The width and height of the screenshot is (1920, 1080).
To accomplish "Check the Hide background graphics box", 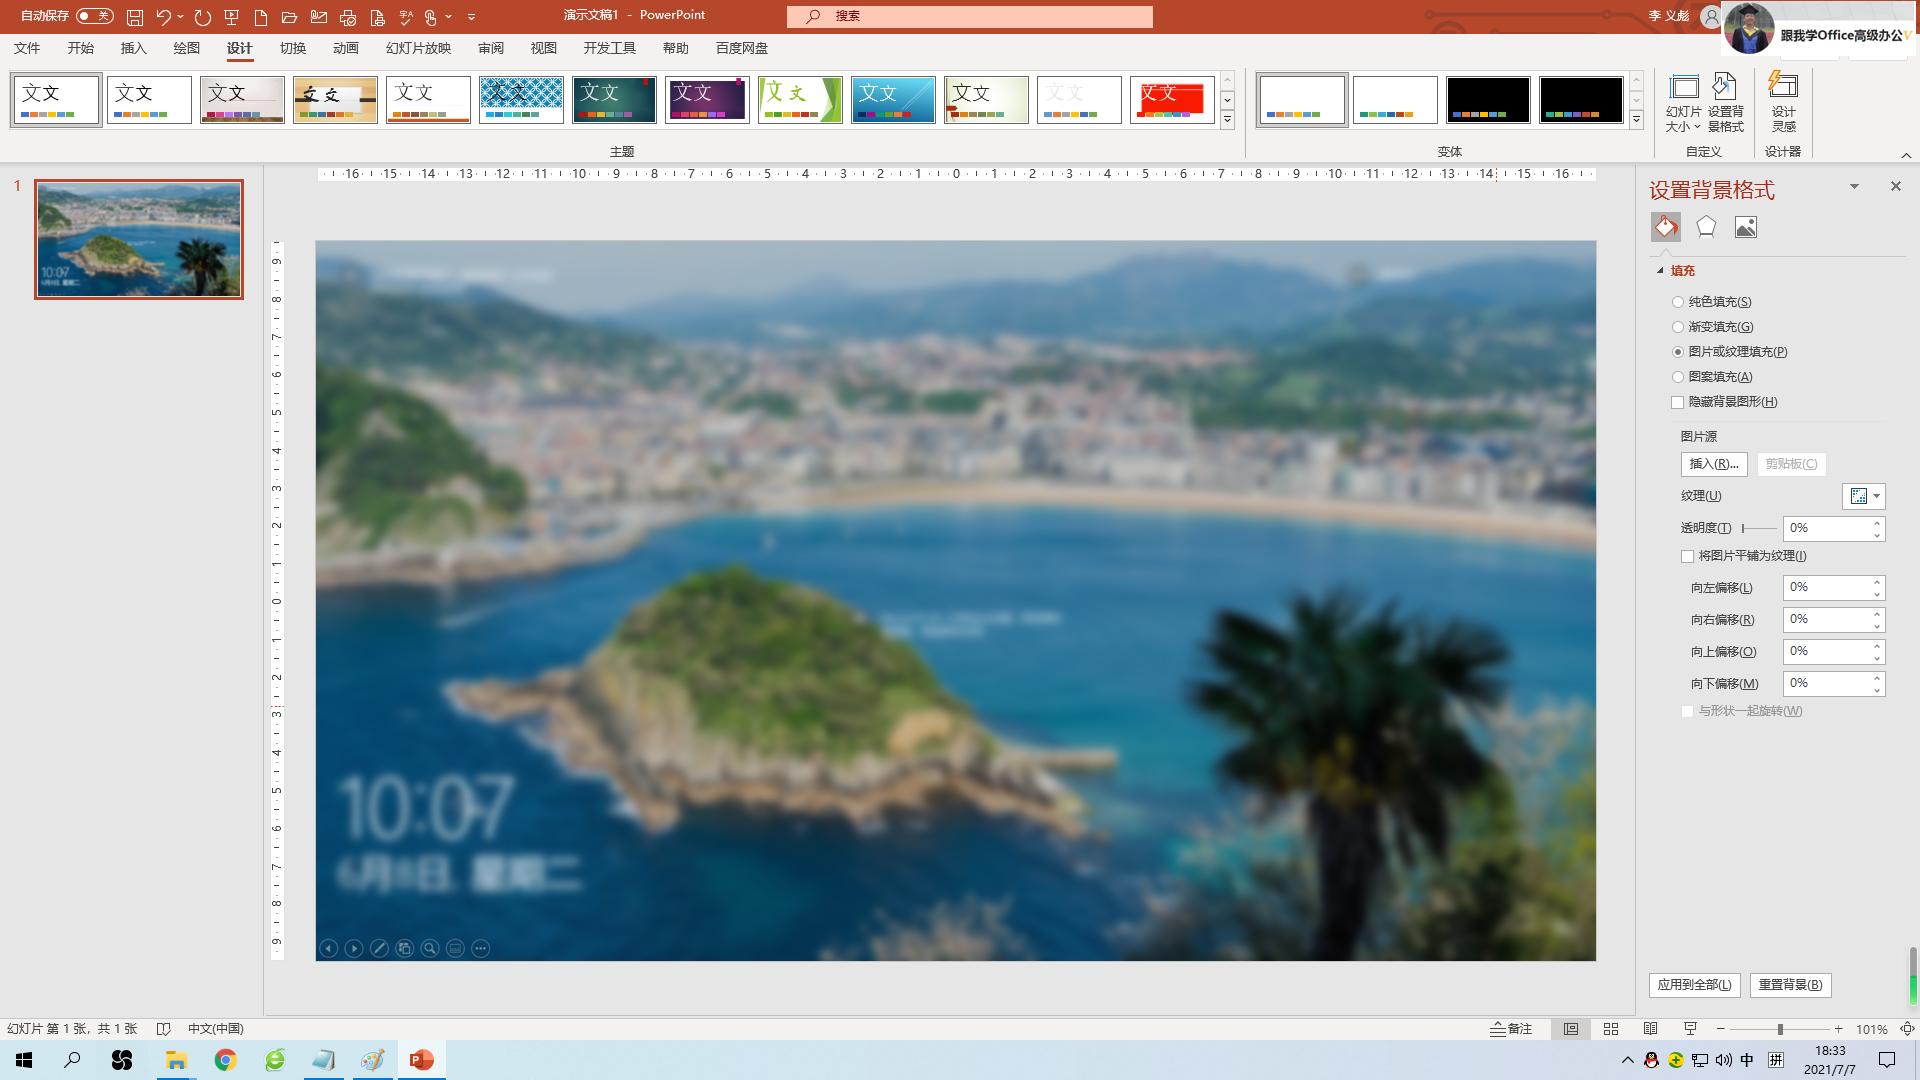I will tap(1678, 402).
